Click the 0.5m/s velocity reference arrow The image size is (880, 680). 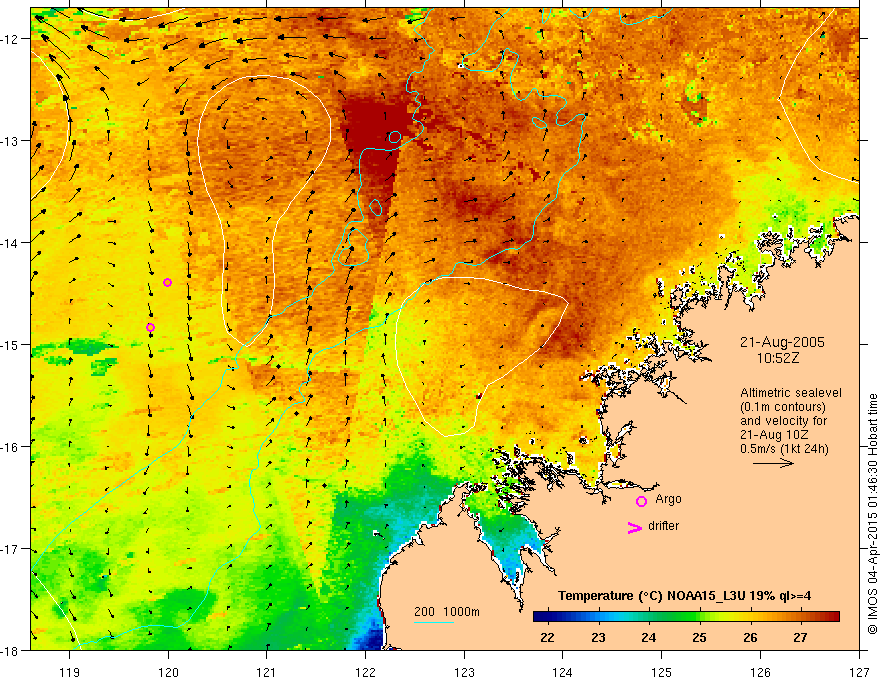click(x=773, y=463)
